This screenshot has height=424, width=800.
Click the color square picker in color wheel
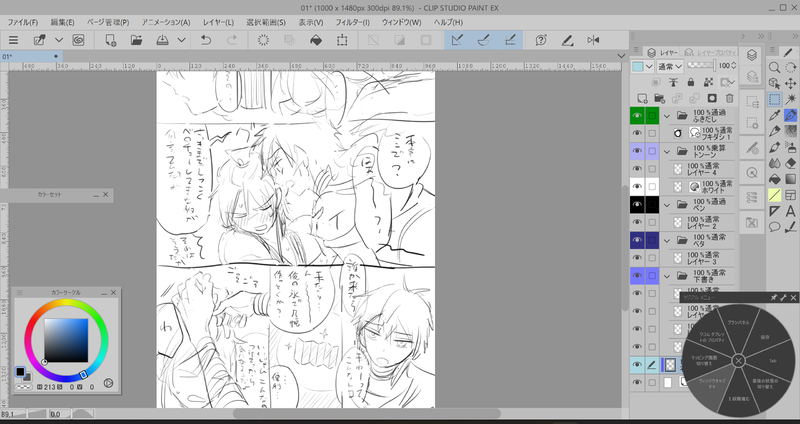coord(66,340)
